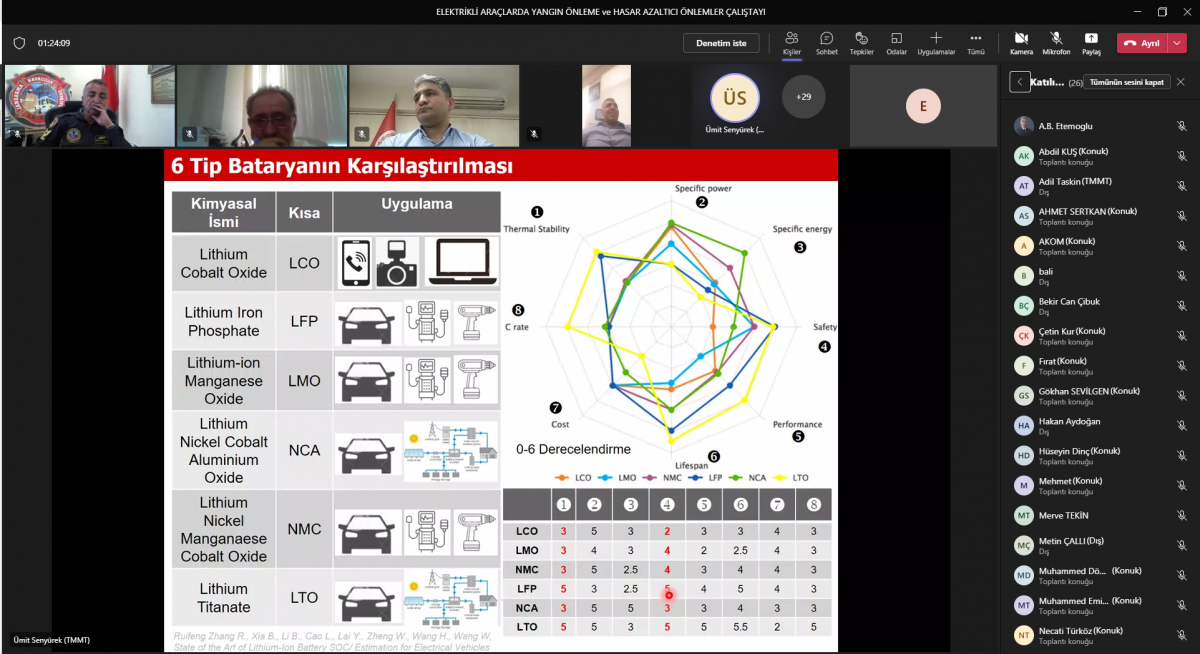Mute Necati Türköz's microphone
The image size is (1200, 654).
coord(1181,636)
